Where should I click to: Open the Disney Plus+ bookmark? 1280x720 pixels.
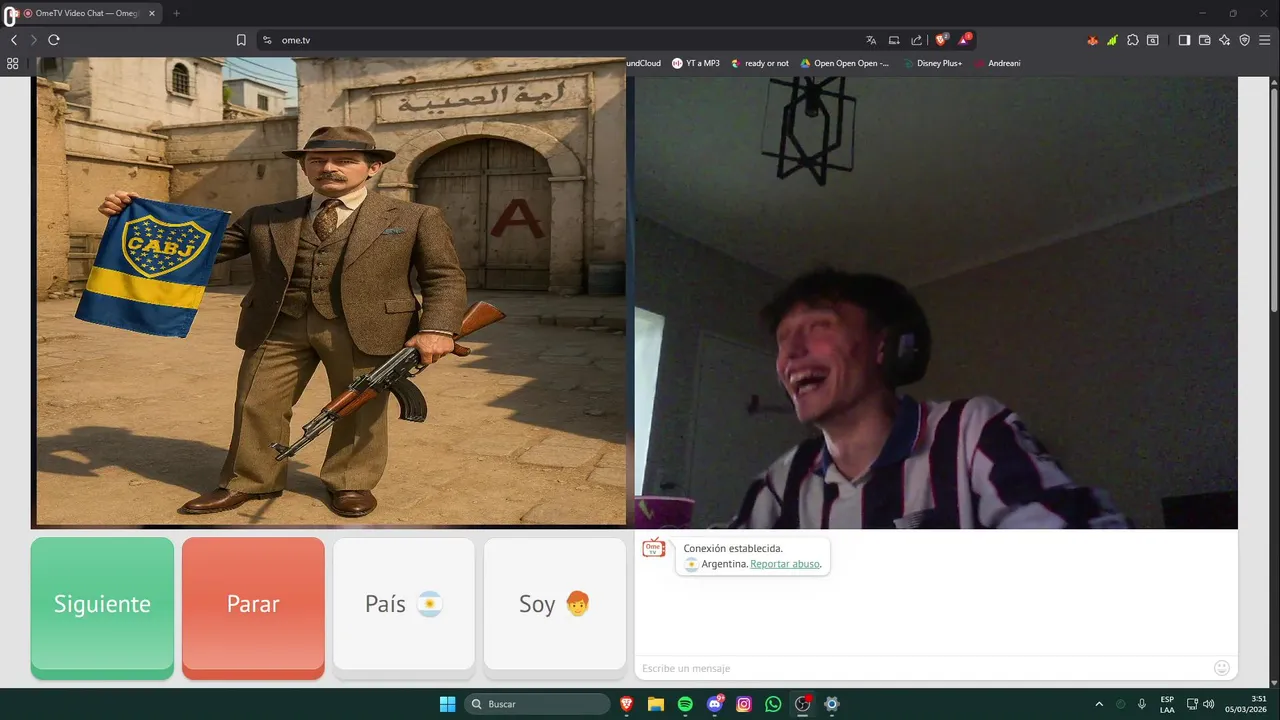pos(932,63)
